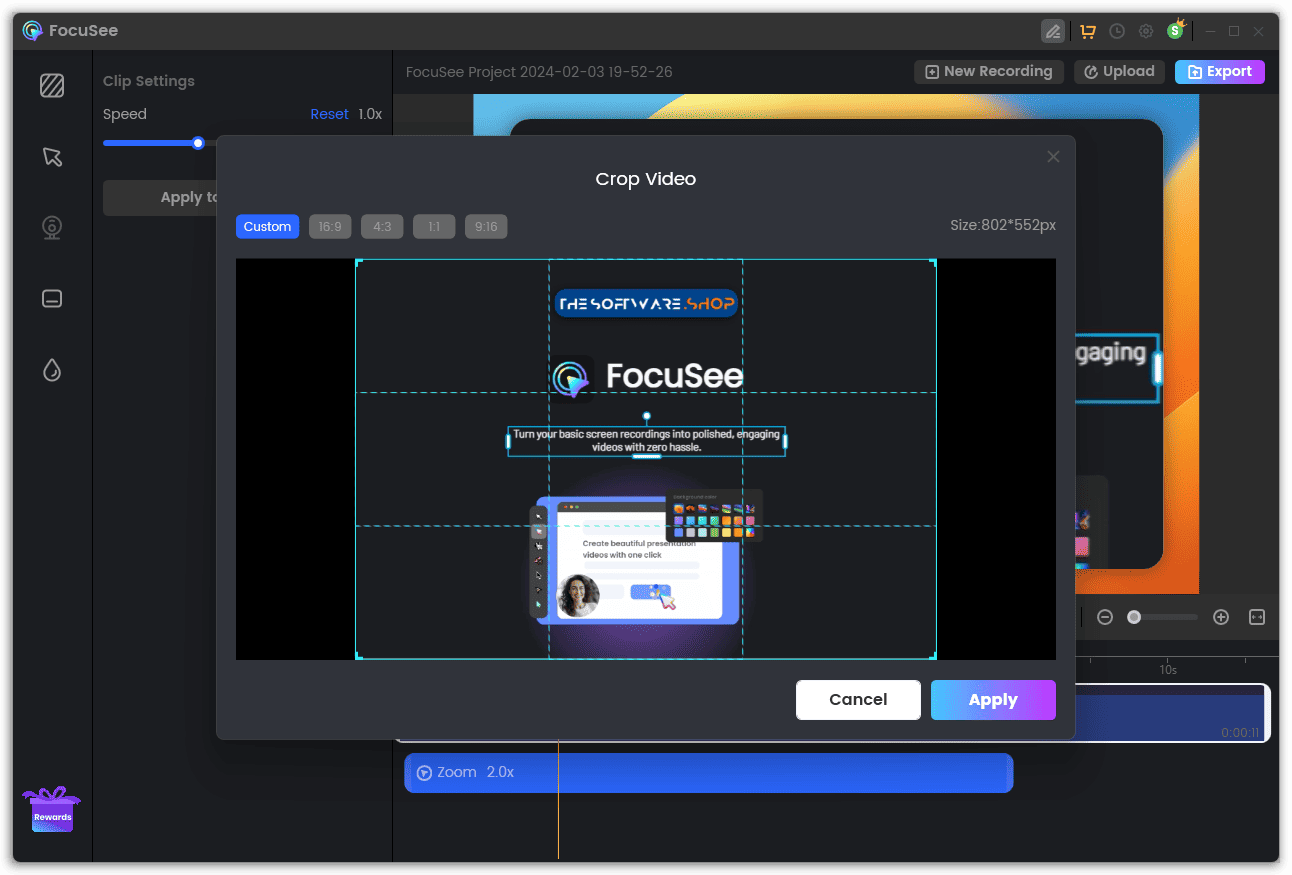Click the bottom-left crop corner handle
Image resolution: width=1292 pixels, height=875 pixels.
[359, 656]
